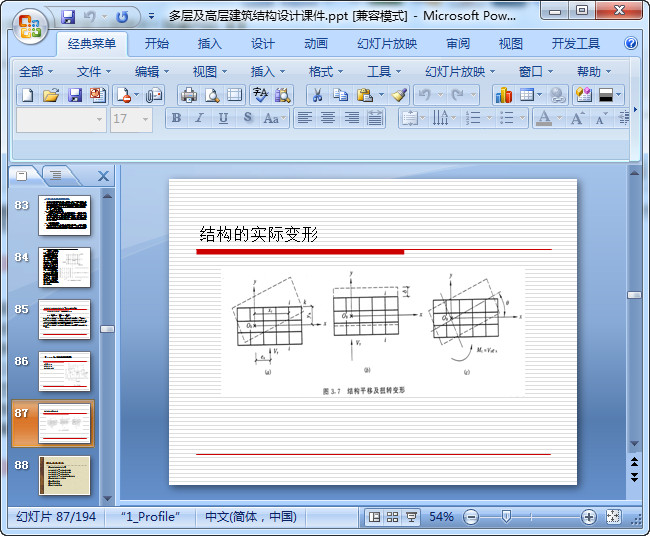Switch to Slides thumbnail pane tab
The height and width of the screenshot is (536, 650).
pyautogui.click(x=22, y=176)
